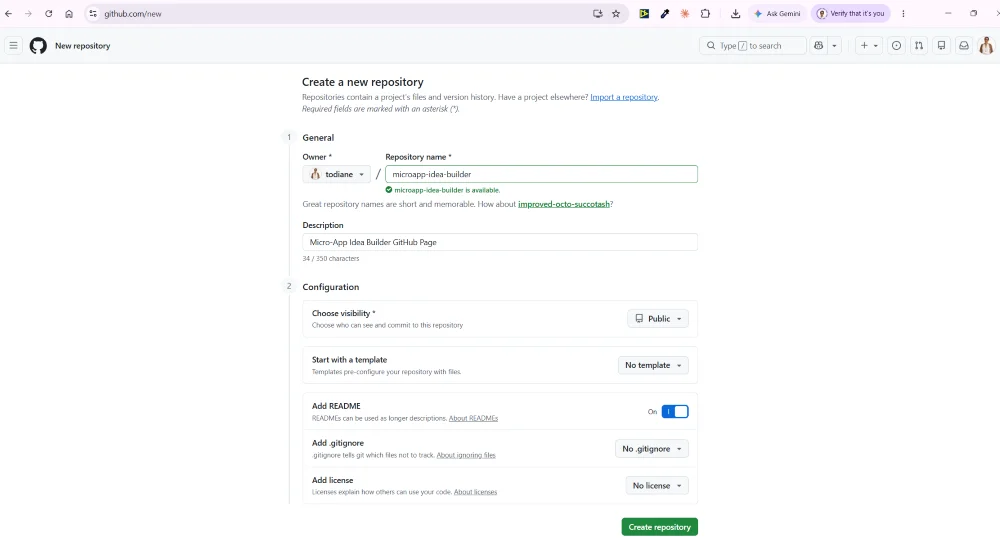Click Verify that it's you profile chip
The height and width of the screenshot is (560, 1000).
pyautogui.click(x=851, y=13)
